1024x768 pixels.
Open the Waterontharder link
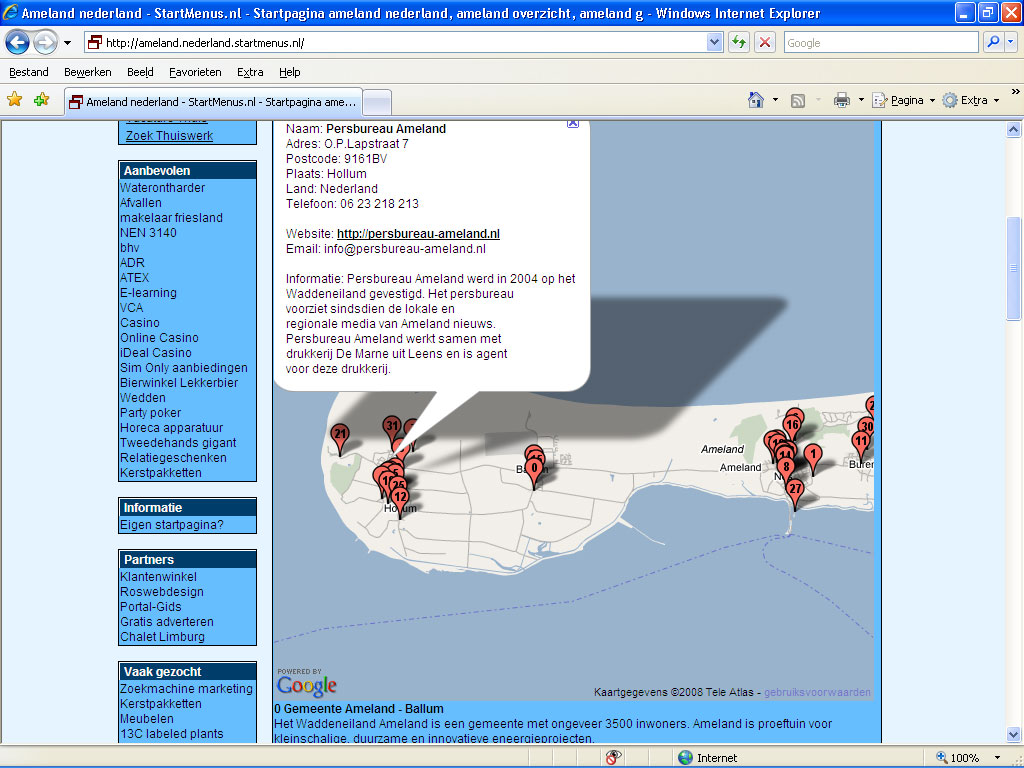[x=163, y=188]
